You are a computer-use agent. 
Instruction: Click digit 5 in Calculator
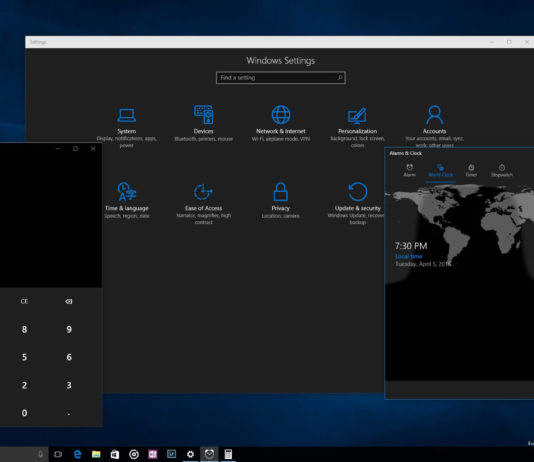click(24, 357)
